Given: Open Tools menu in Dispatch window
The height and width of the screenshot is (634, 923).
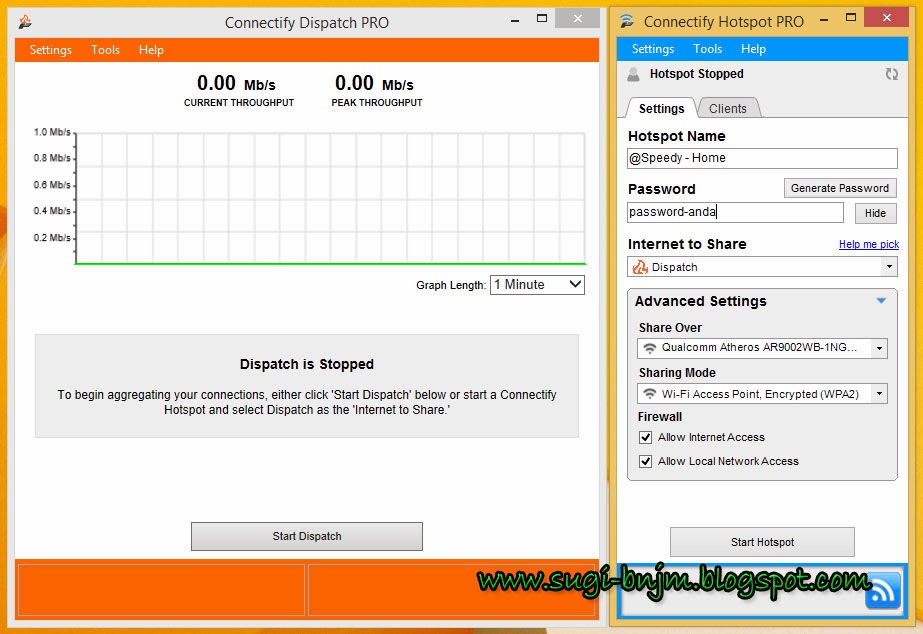Looking at the screenshot, I should tap(105, 50).
